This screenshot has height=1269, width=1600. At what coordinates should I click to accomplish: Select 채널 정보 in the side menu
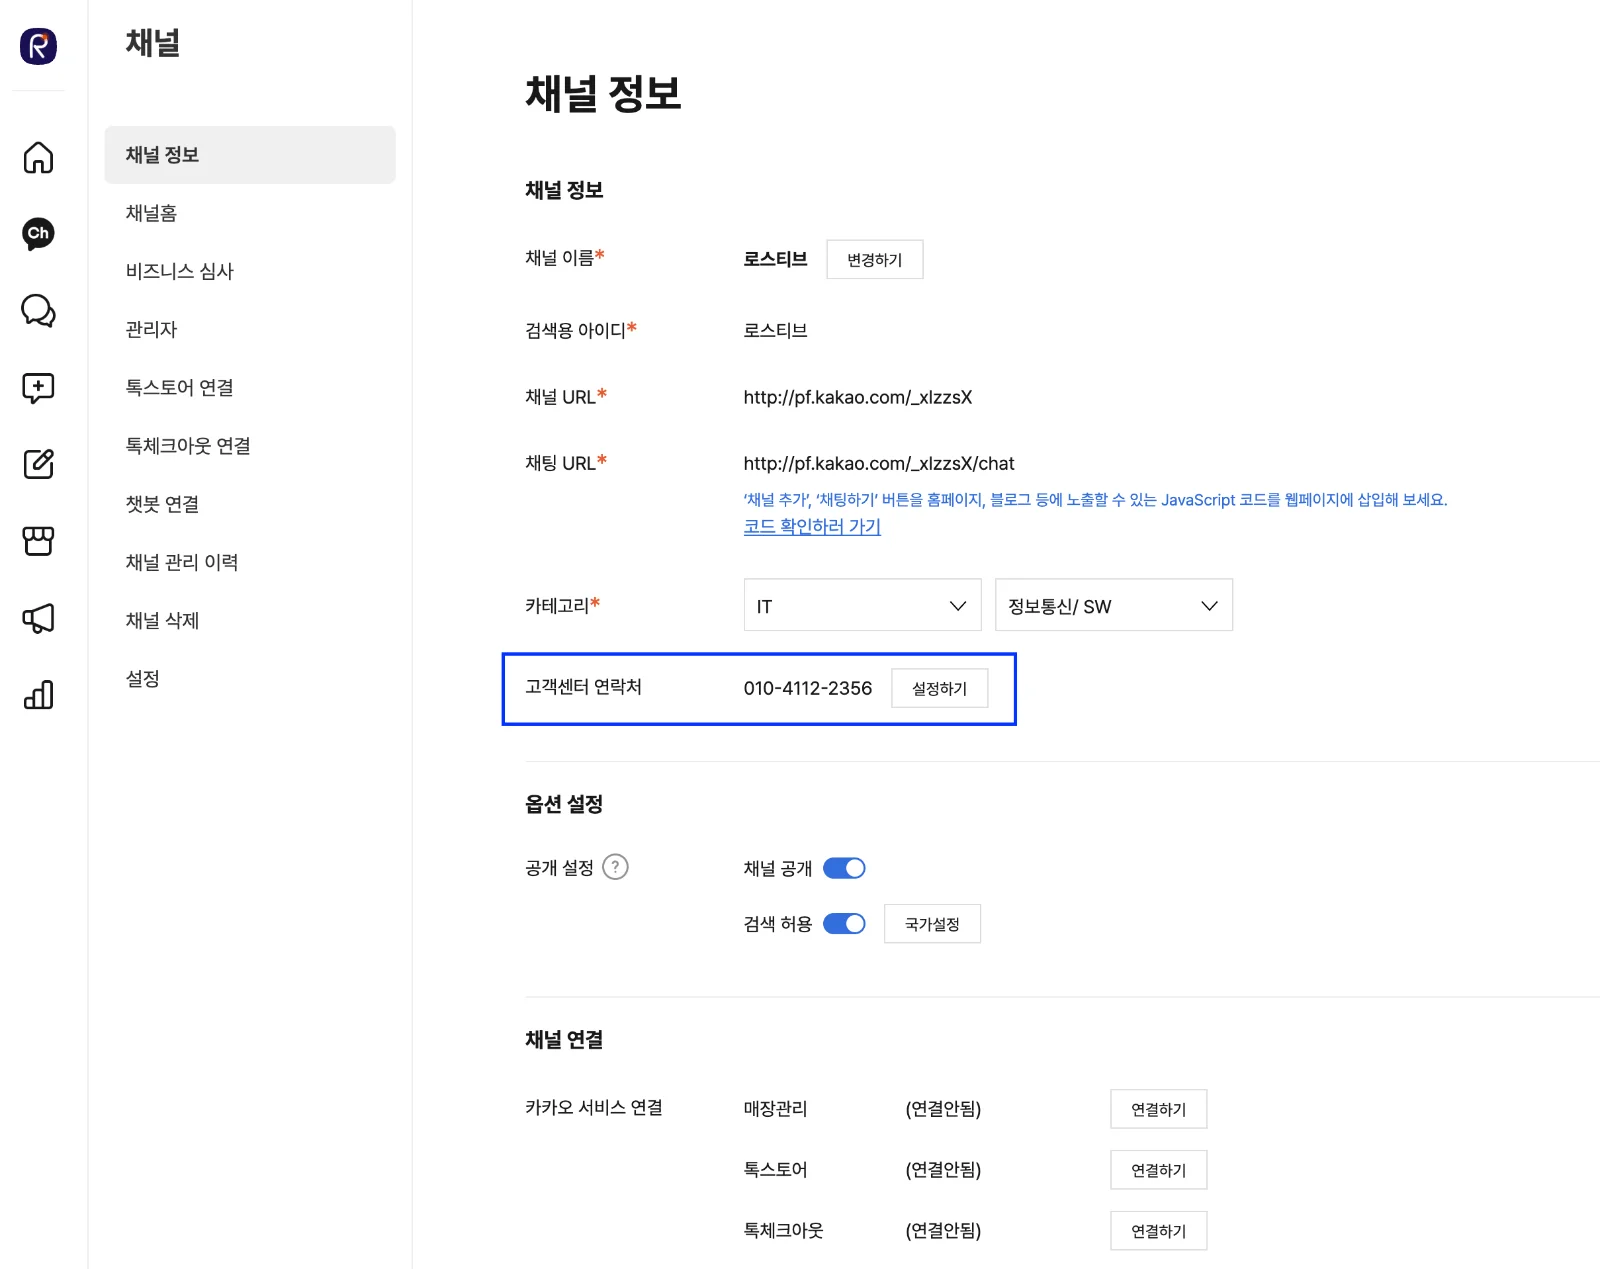[x=250, y=155]
